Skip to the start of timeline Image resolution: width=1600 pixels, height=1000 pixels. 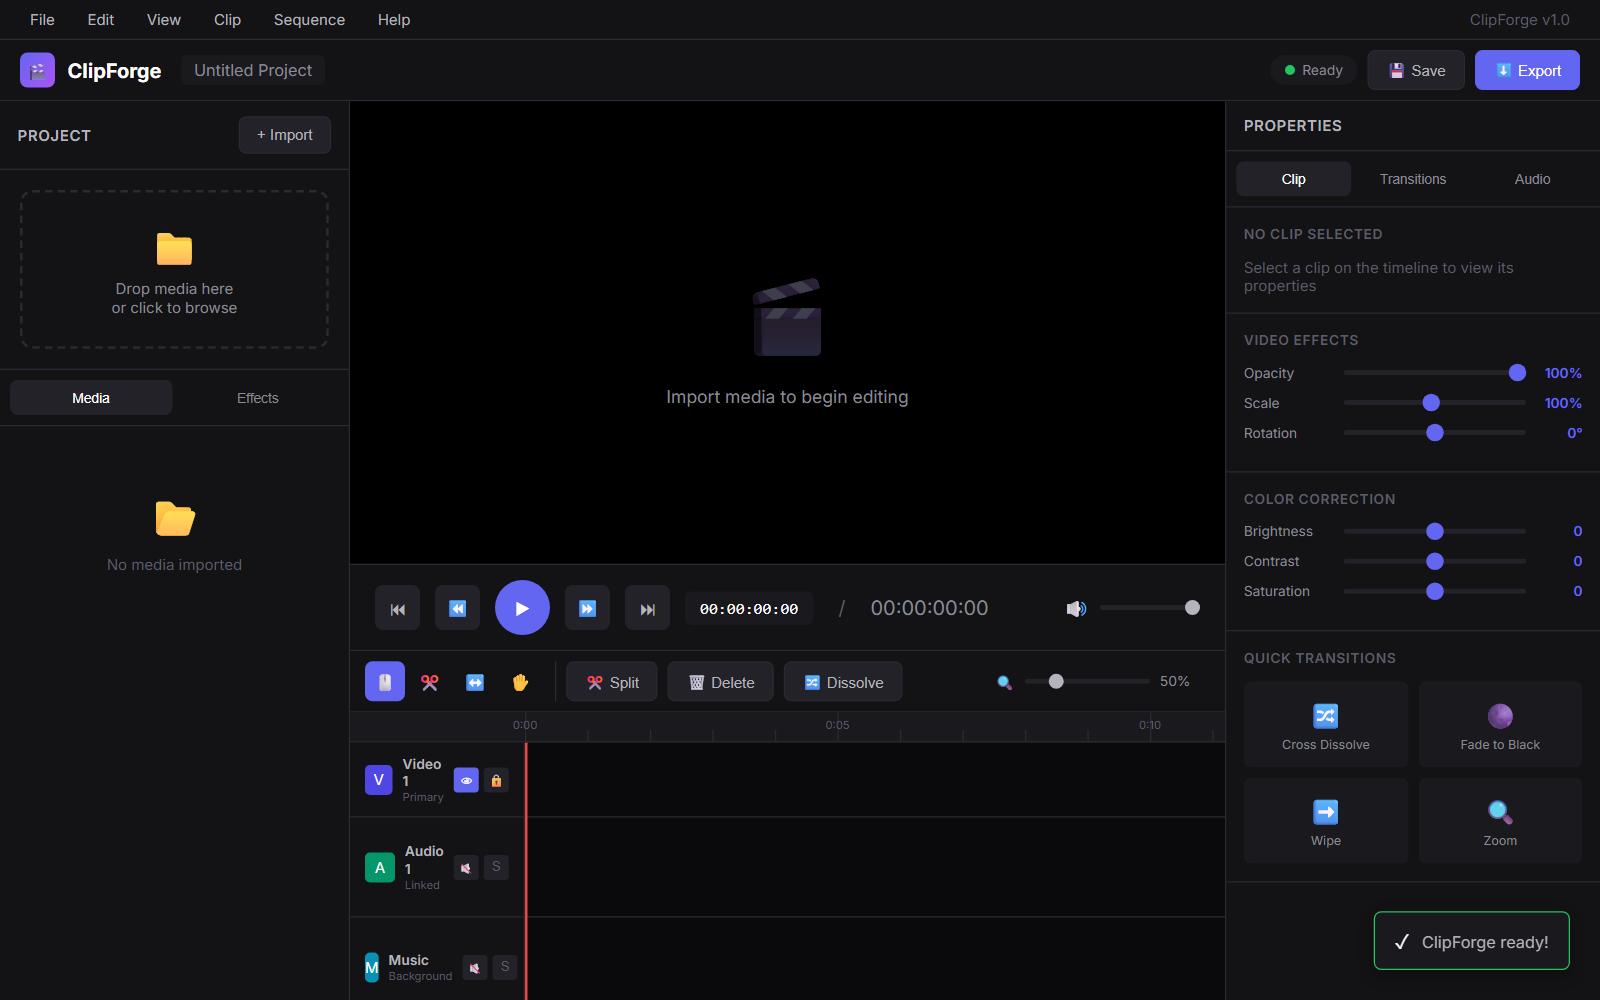click(397, 608)
